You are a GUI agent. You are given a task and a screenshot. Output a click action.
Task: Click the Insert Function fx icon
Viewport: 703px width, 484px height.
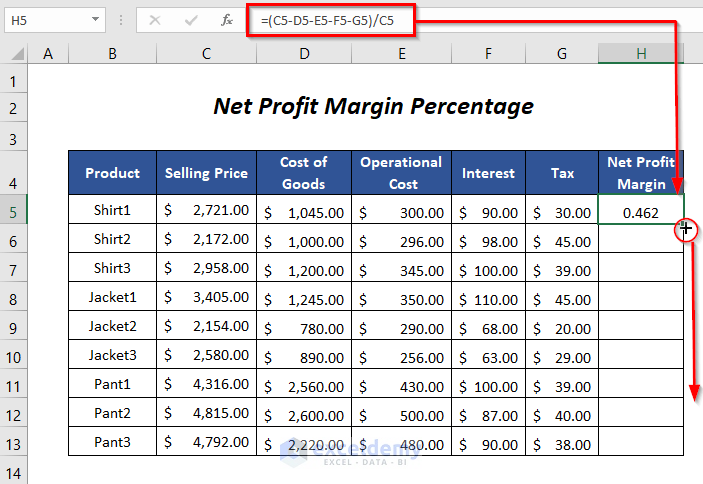[x=227, y=19]
